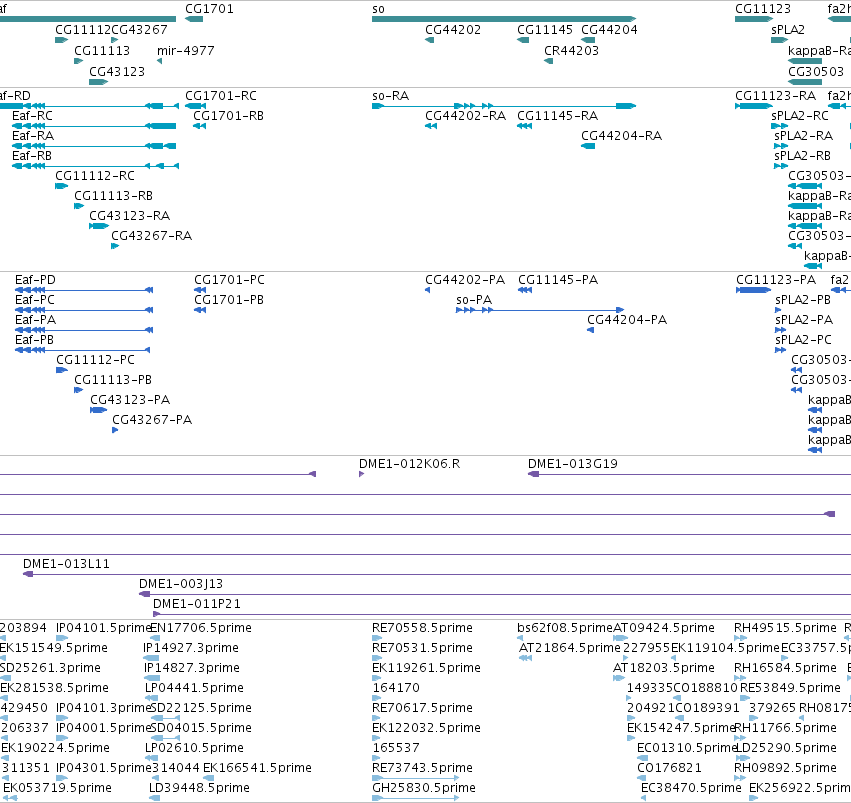Select the CG11123-PA protein label
This screenshot has width=851, height=803.
[x=776, y=280]
